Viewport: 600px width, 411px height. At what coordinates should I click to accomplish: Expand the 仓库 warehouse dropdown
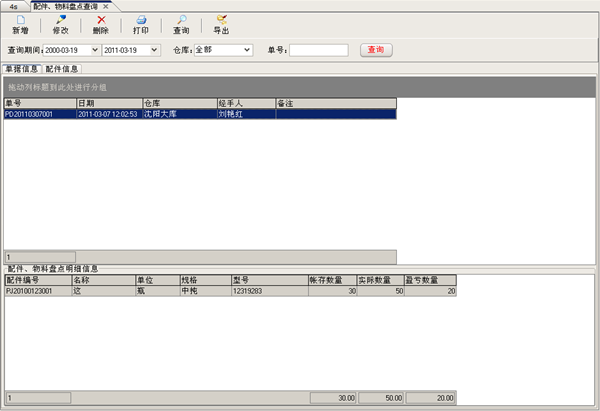point(246,49)
